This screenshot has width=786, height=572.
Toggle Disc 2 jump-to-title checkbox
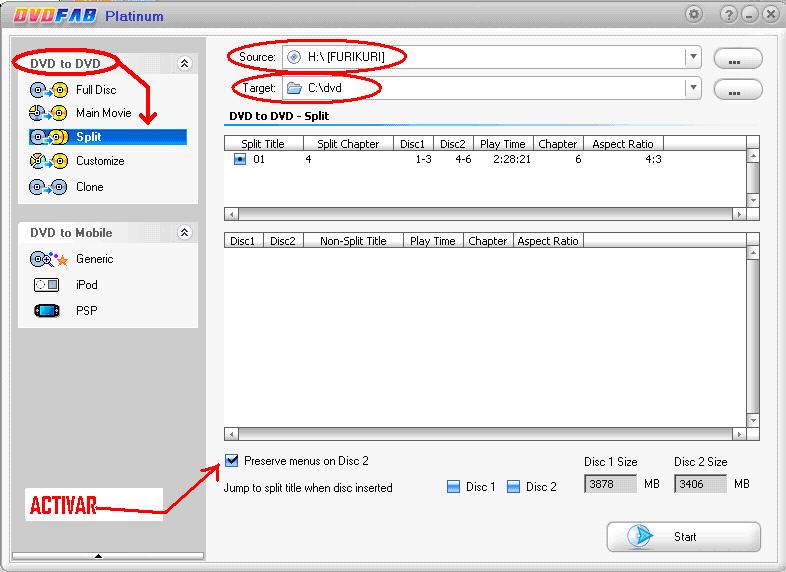(513, 486)
